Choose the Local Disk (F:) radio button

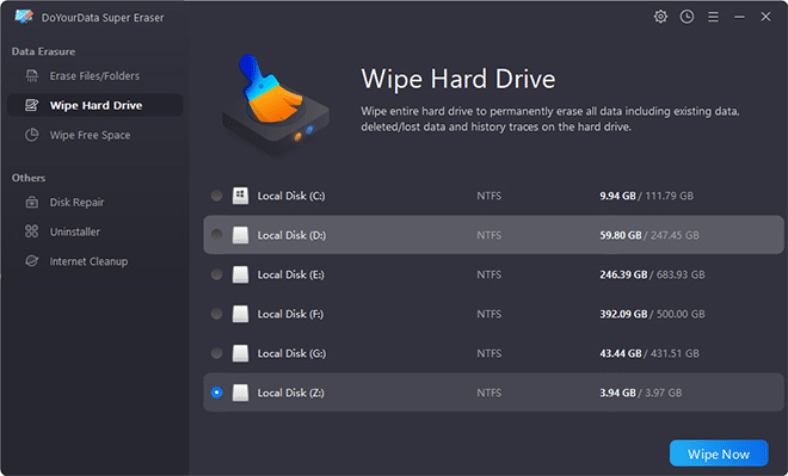[217, 314]
